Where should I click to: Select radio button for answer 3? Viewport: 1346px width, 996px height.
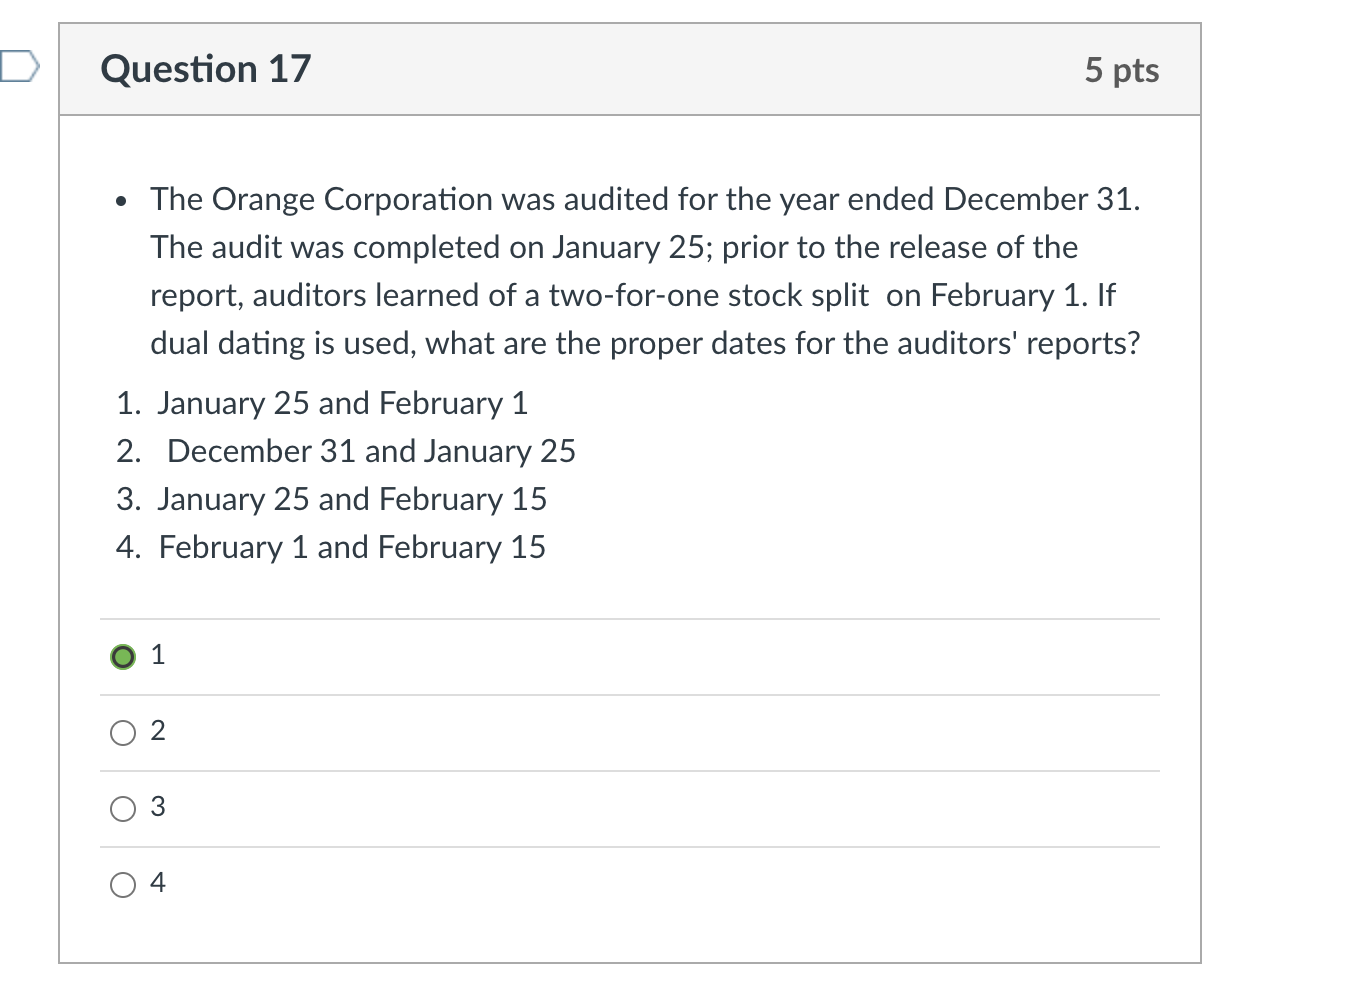(x=123, y=808)
